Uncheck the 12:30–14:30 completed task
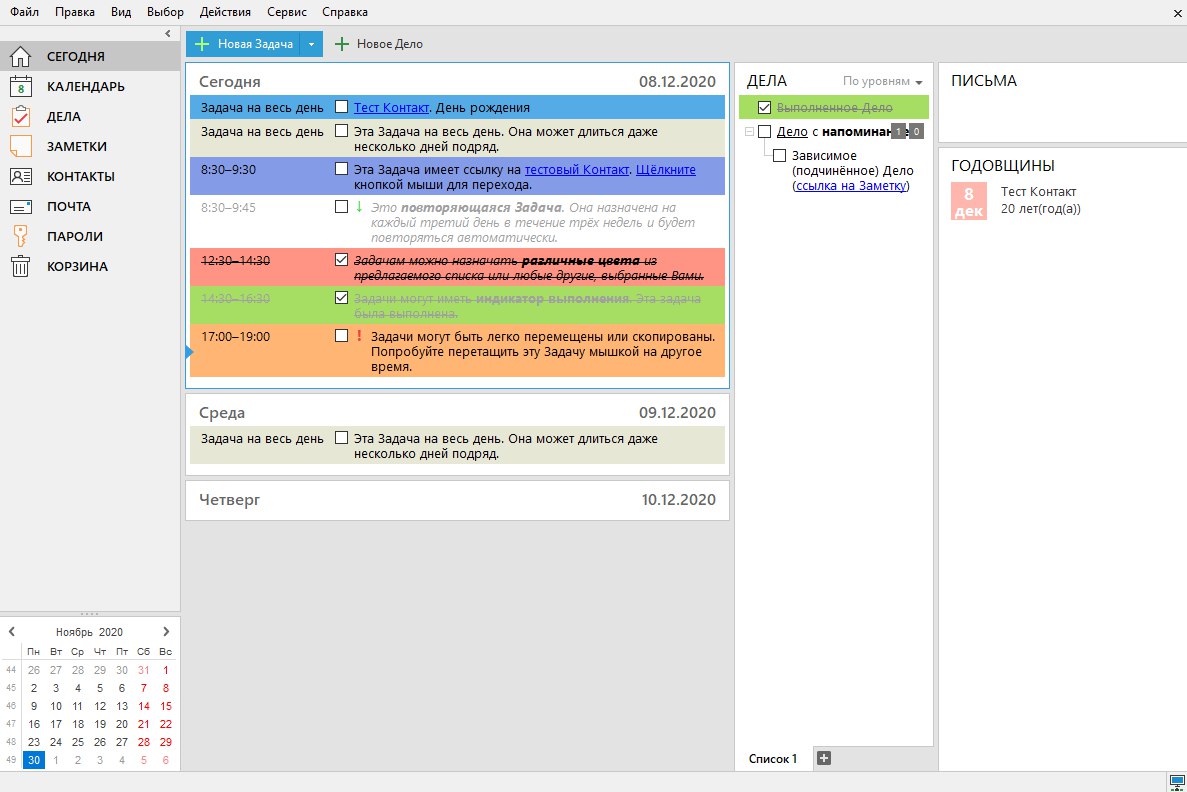 coord(341,260)
